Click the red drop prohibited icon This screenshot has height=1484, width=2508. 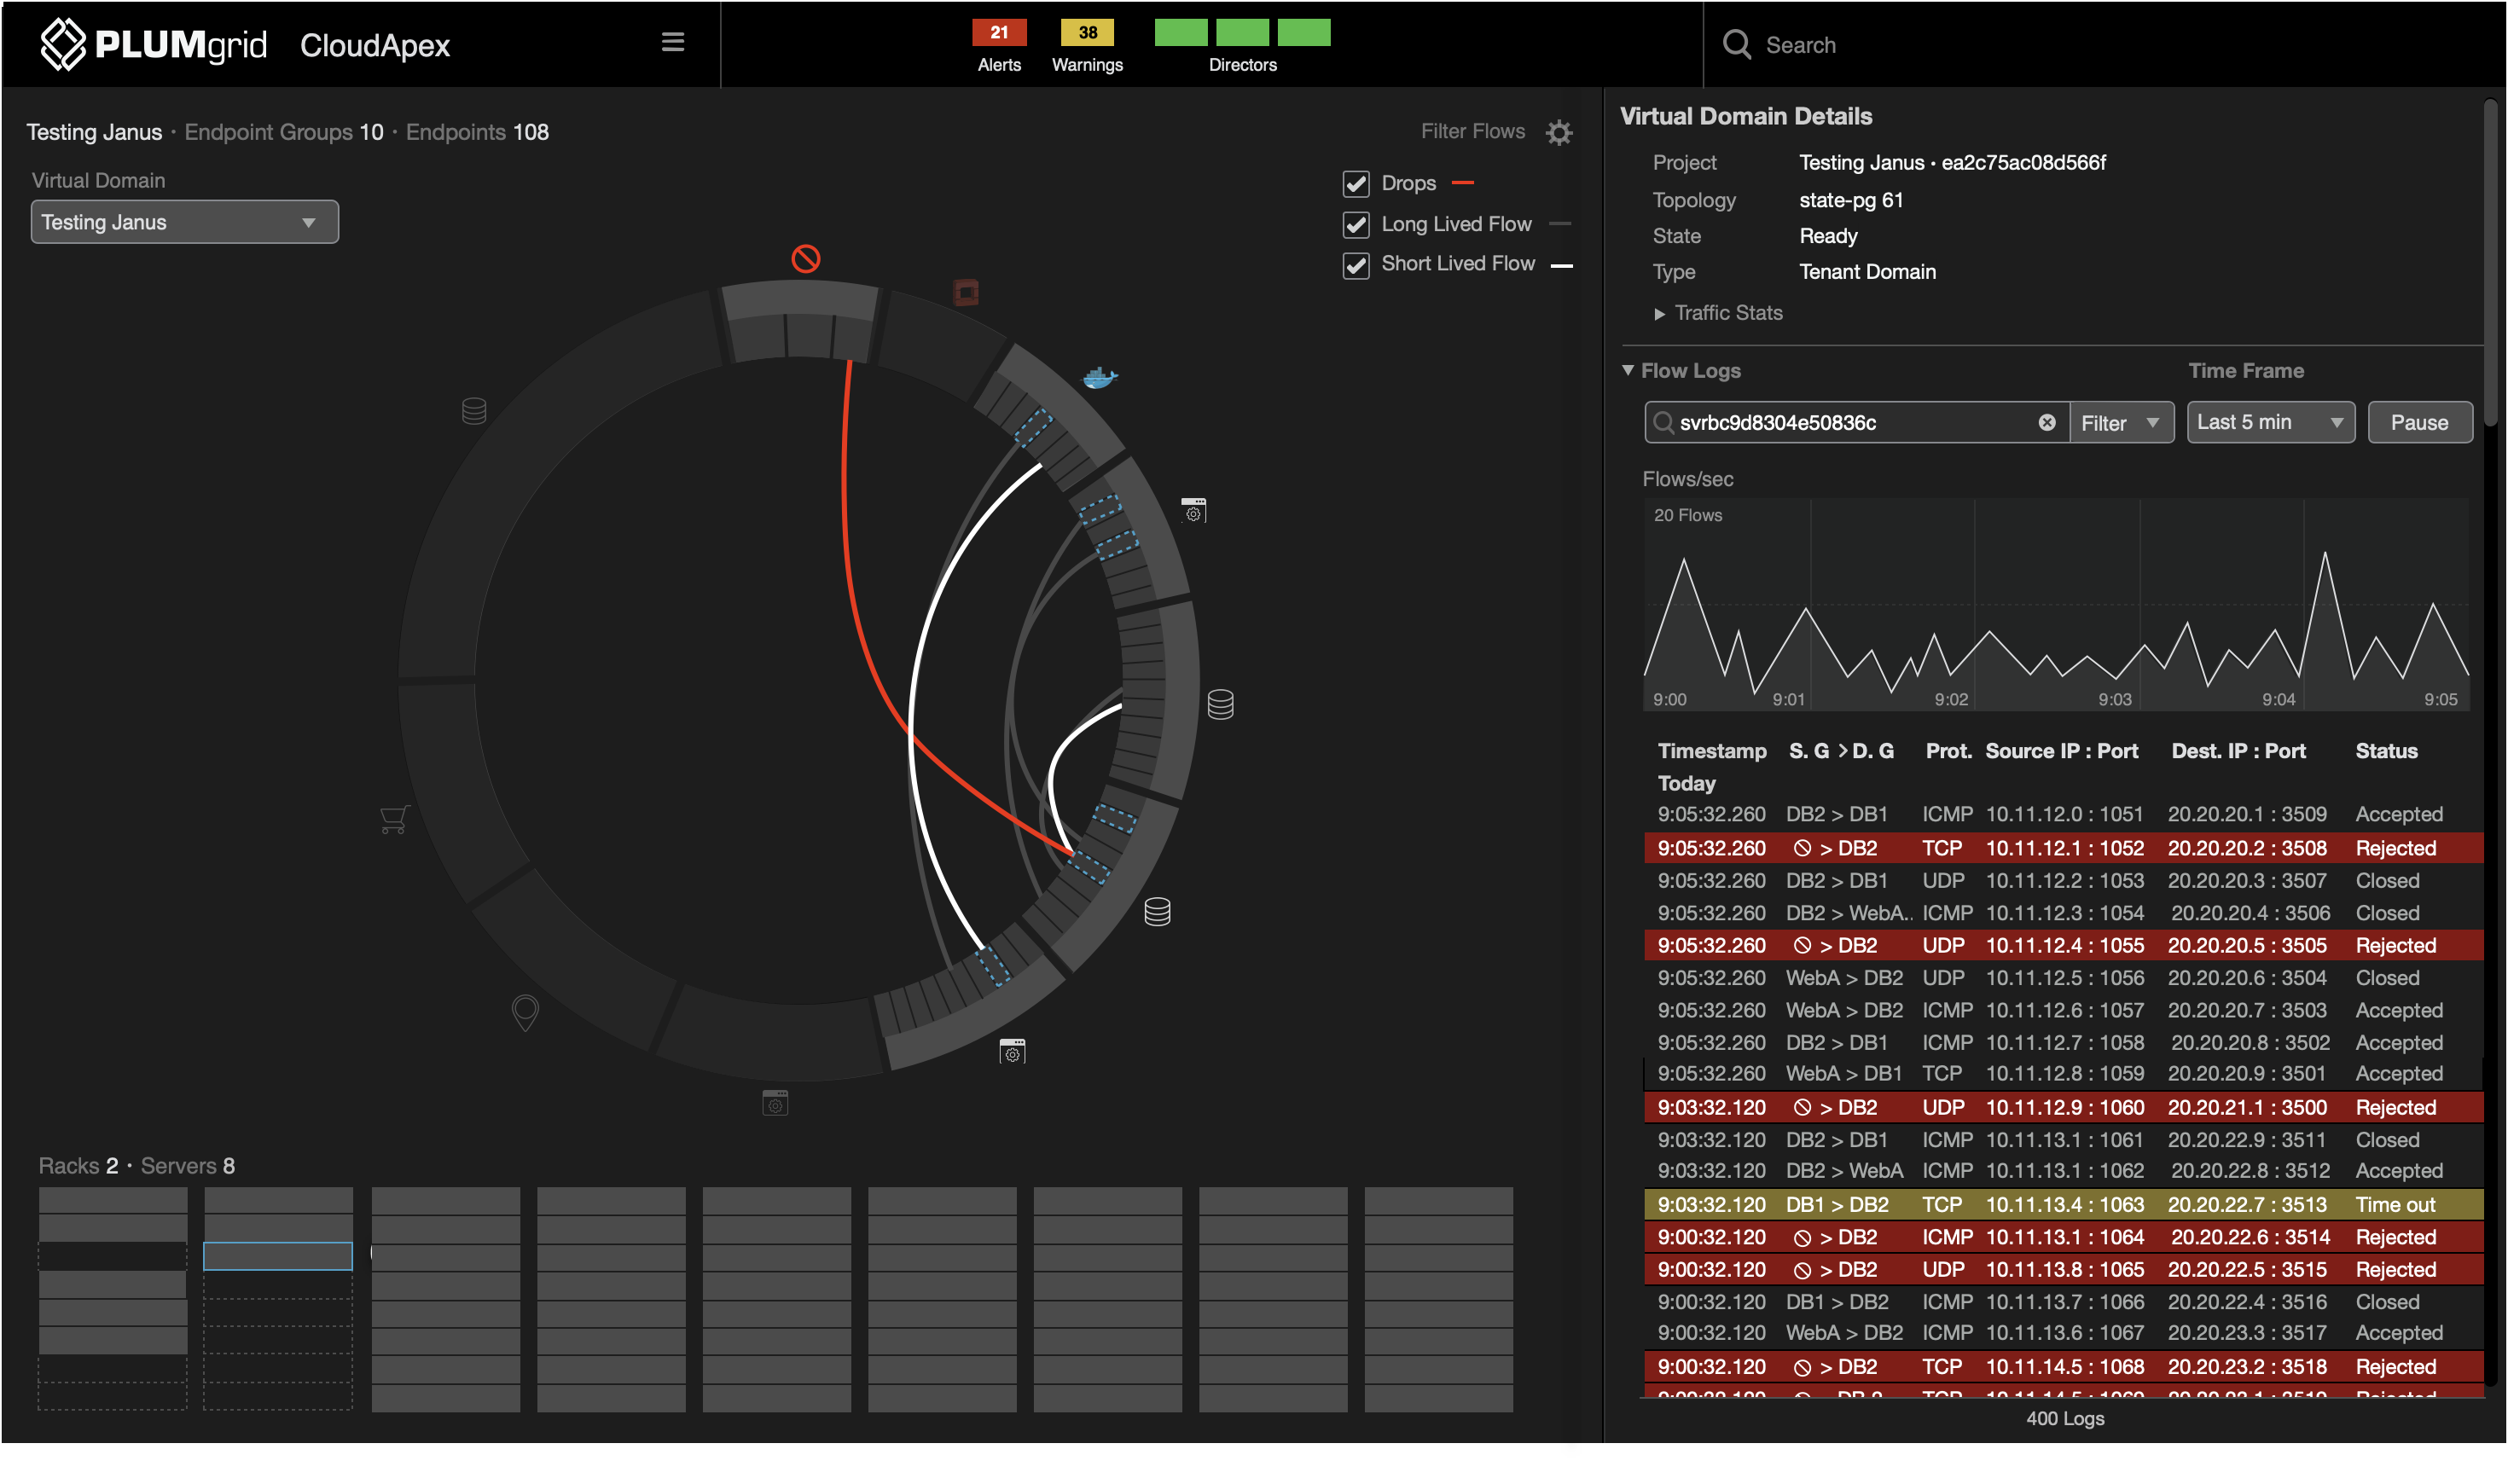806,259
